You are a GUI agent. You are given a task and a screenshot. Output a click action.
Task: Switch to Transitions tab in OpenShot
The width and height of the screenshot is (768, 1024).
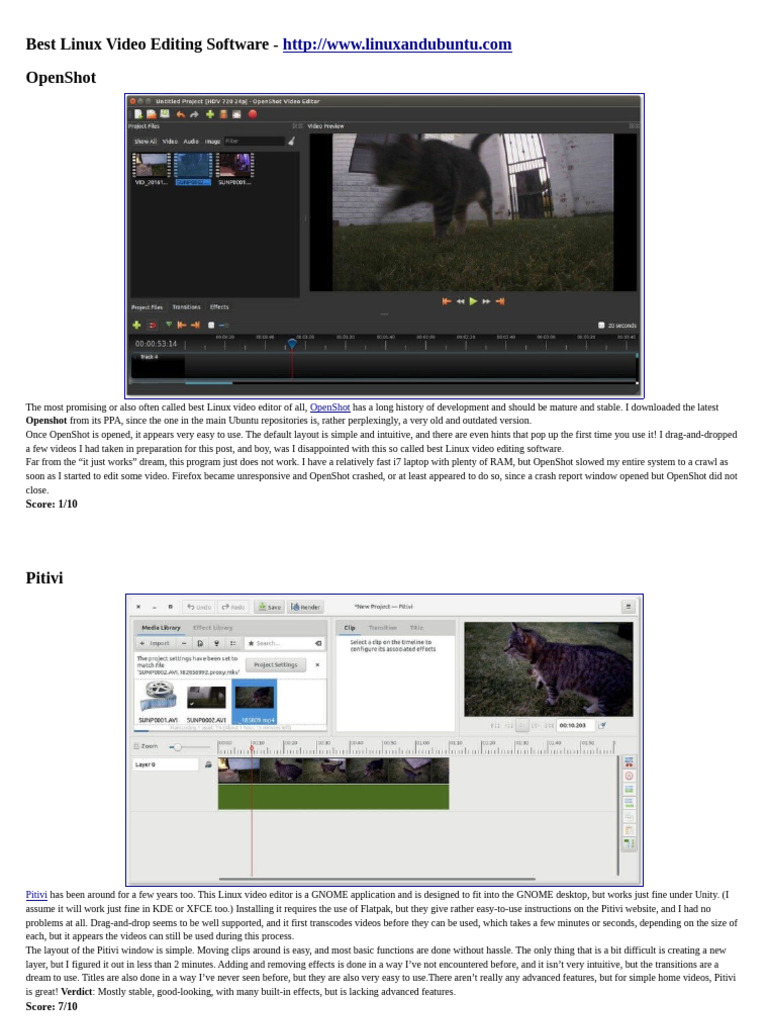186,307
